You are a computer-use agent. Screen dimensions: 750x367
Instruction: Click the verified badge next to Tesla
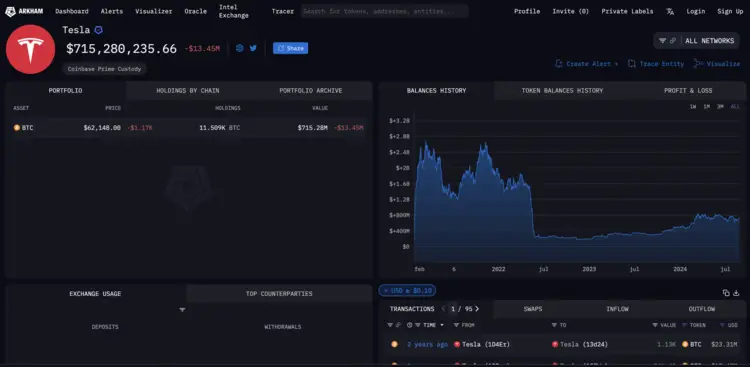click(99, 30)
